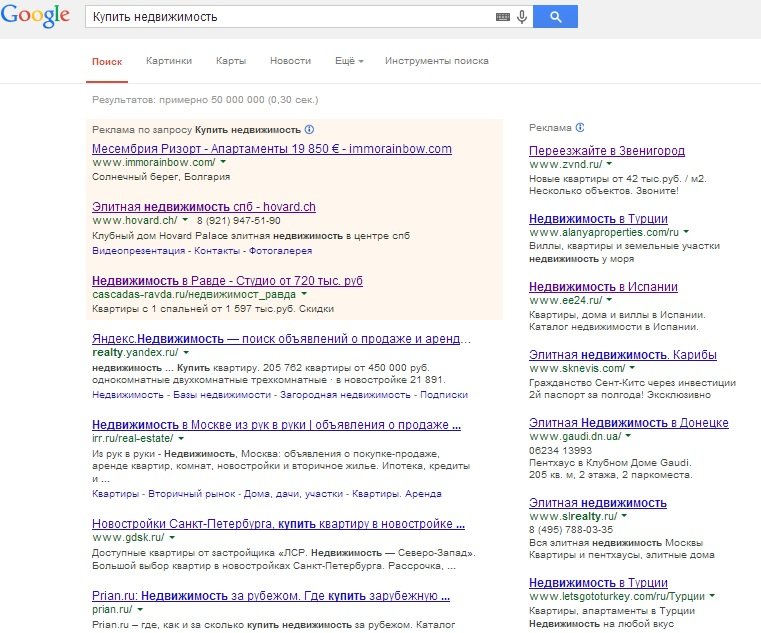
Task: Activate voice search microphone icon
Action: (x=522, y=17)
